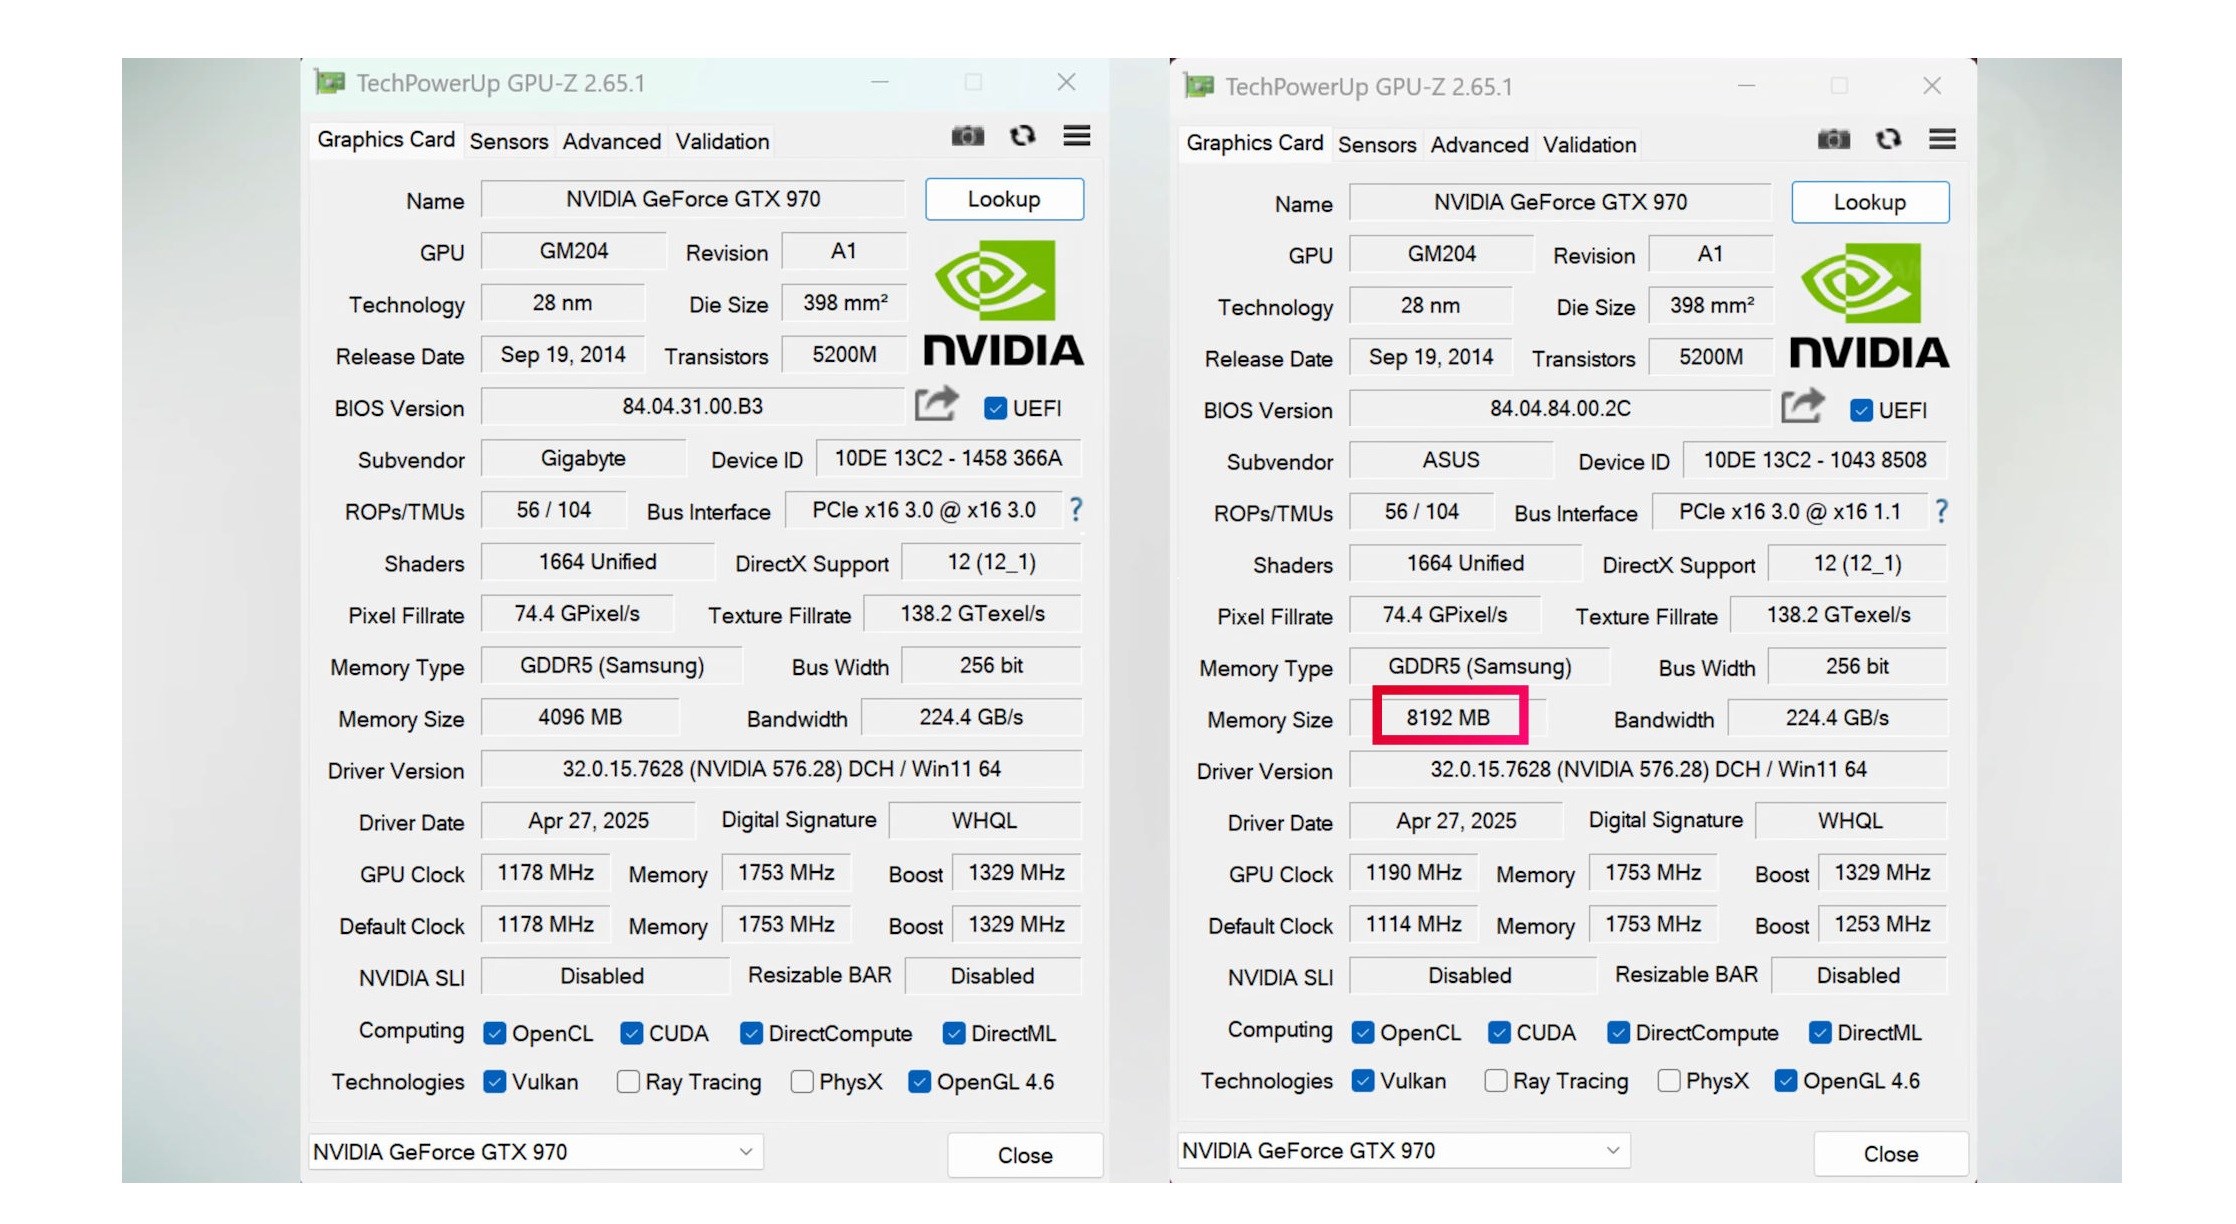This screenshot has width=2236, height=1224.
Task: Click the 4096 MB memory size value
Action: [580, 717]
